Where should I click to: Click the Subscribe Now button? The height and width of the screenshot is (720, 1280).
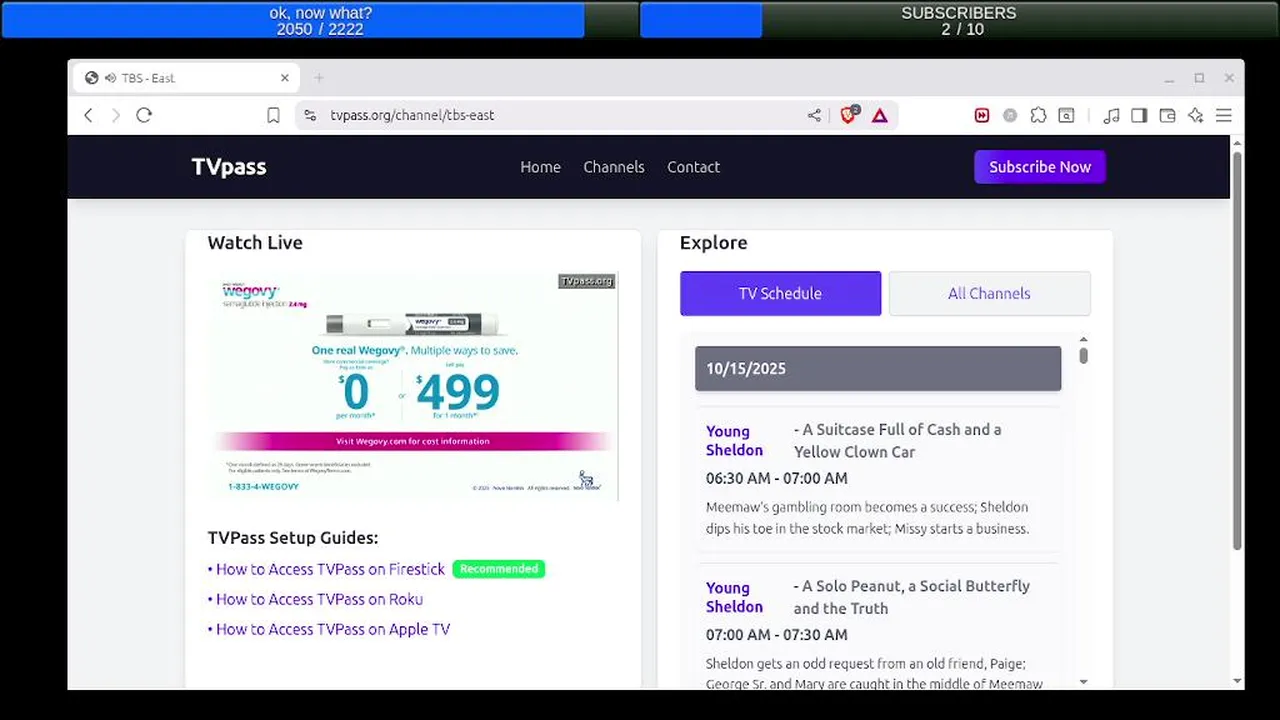click(x=1040, y=167)
